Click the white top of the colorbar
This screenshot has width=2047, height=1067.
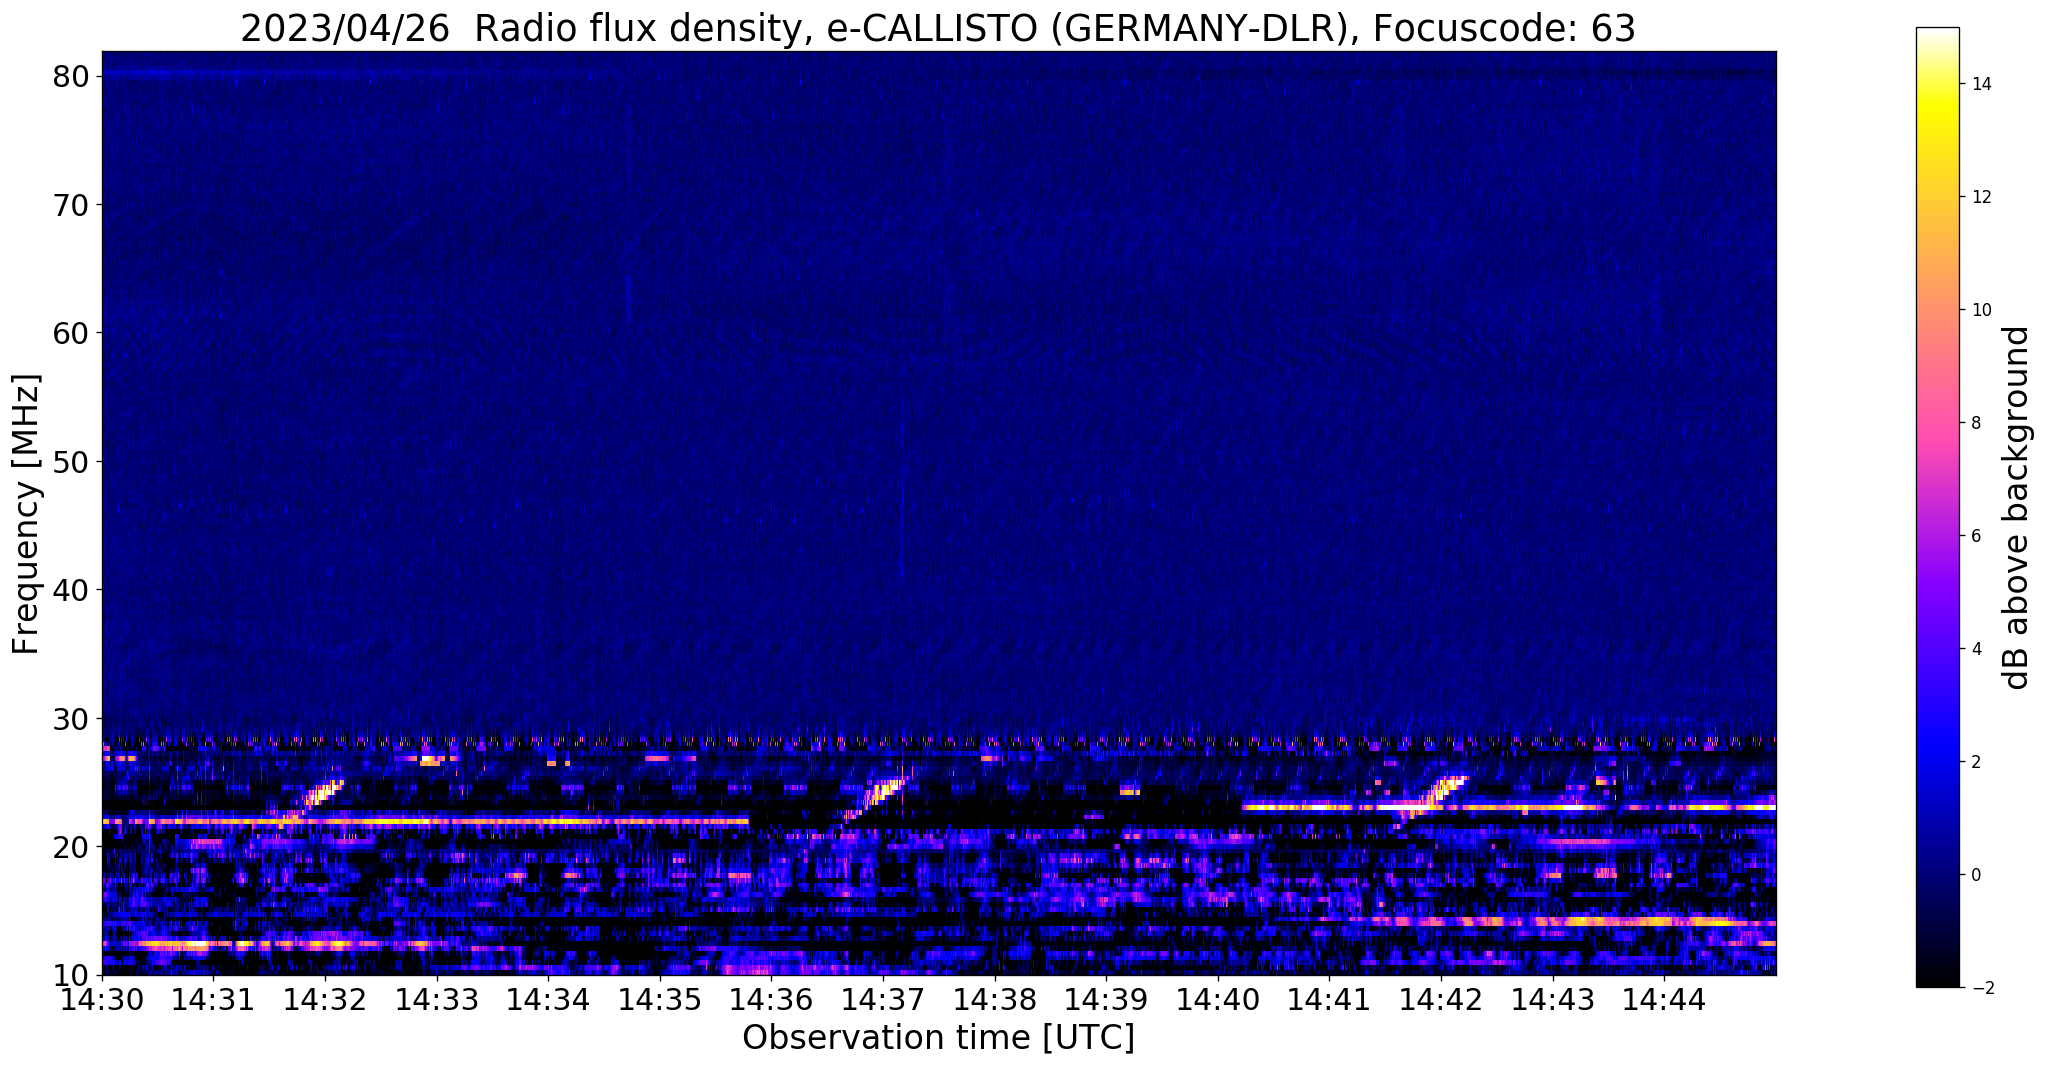(x=1937, y=35)
